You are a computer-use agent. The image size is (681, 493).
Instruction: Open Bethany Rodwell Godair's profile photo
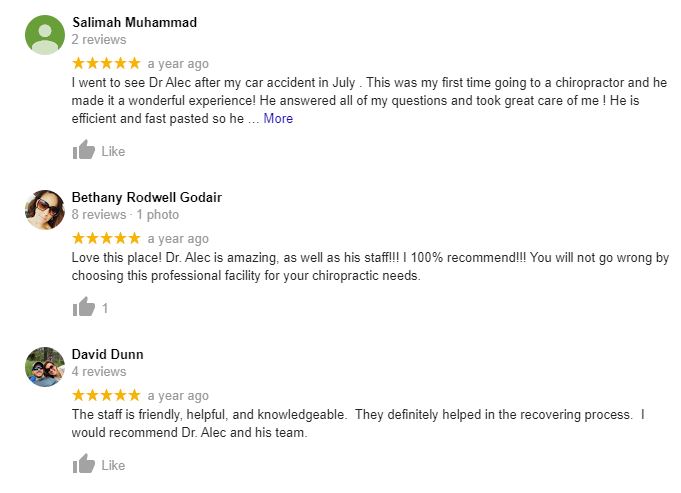coord(45,210)
